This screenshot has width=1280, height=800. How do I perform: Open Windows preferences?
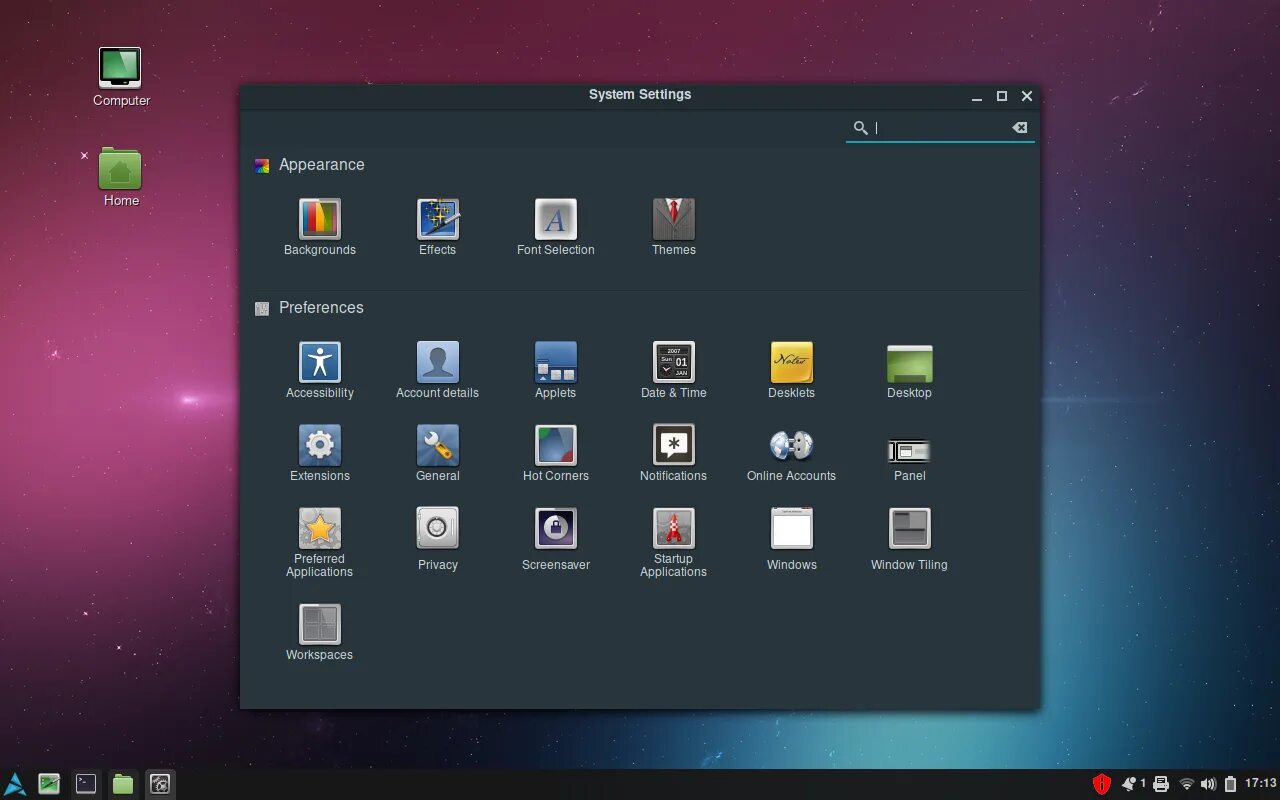[x=792, y=540]
